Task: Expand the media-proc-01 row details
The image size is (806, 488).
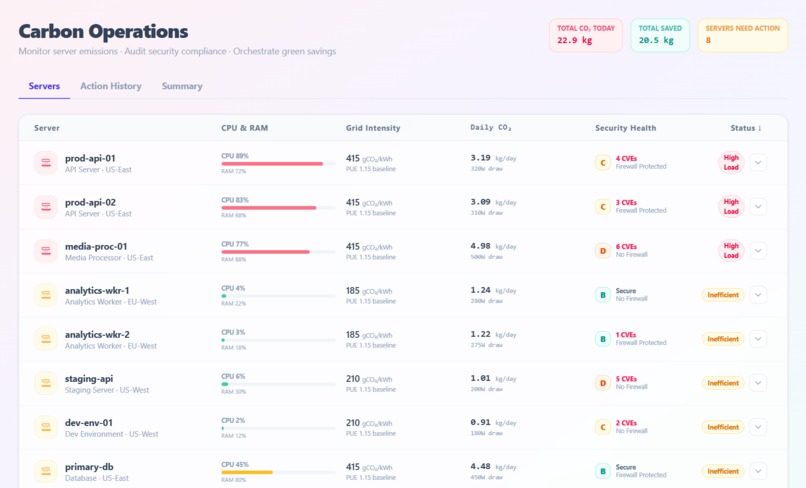Action: 758,251
